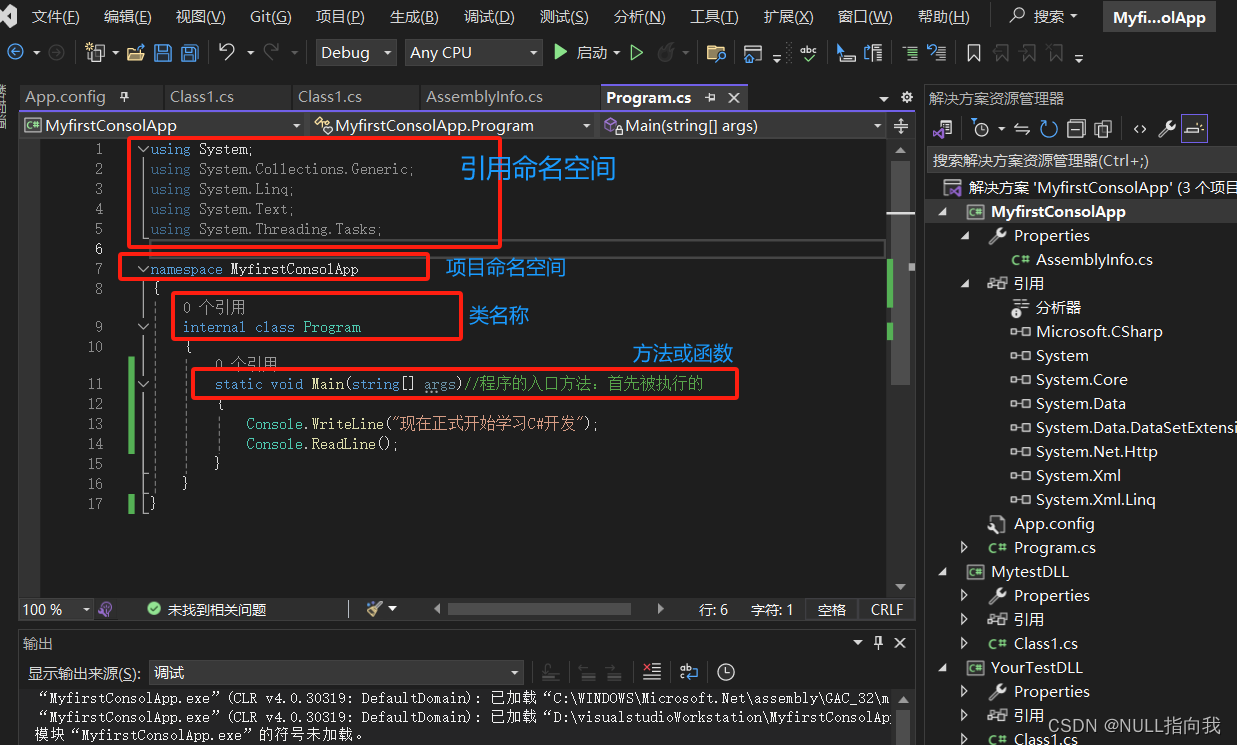Collapse the MytestDLL project node
The height and width of the screenshot is (745, 1237).
942,572
